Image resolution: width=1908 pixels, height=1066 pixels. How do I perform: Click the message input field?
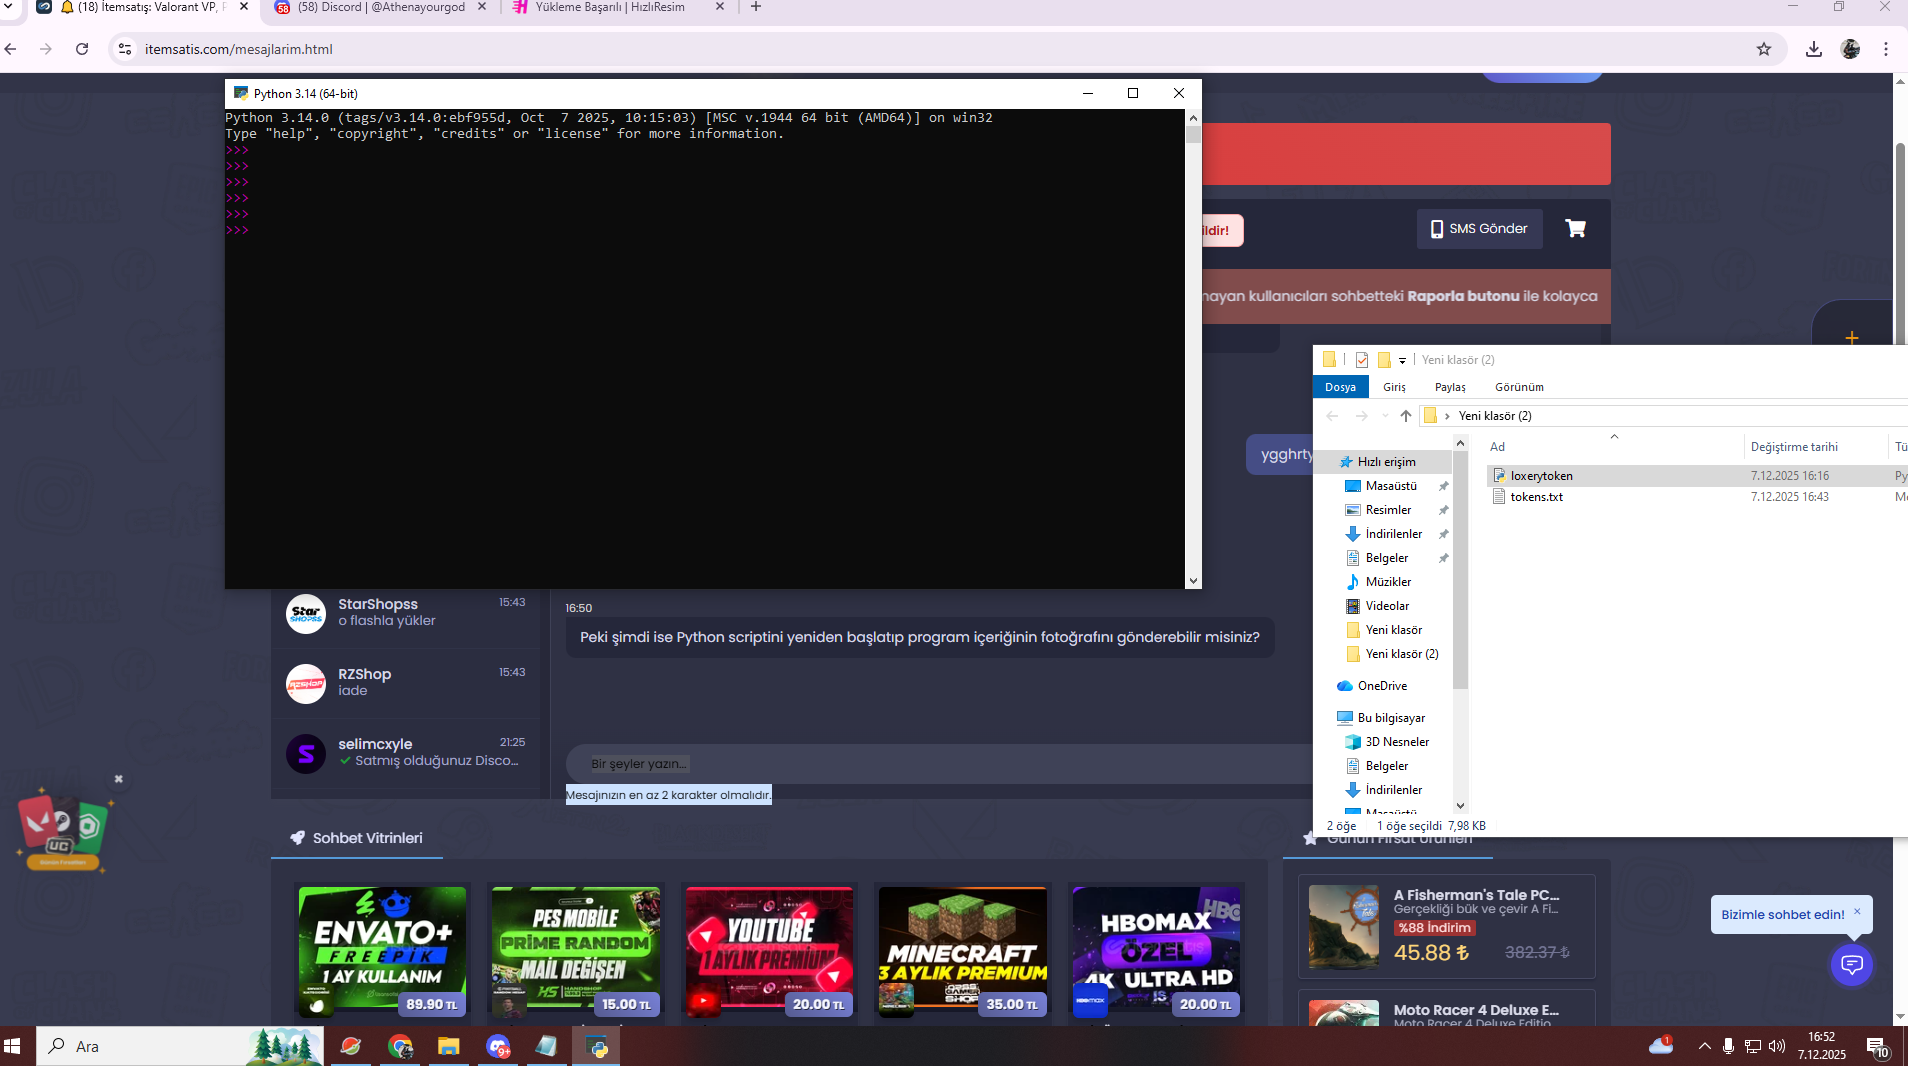tap(940, 764)
